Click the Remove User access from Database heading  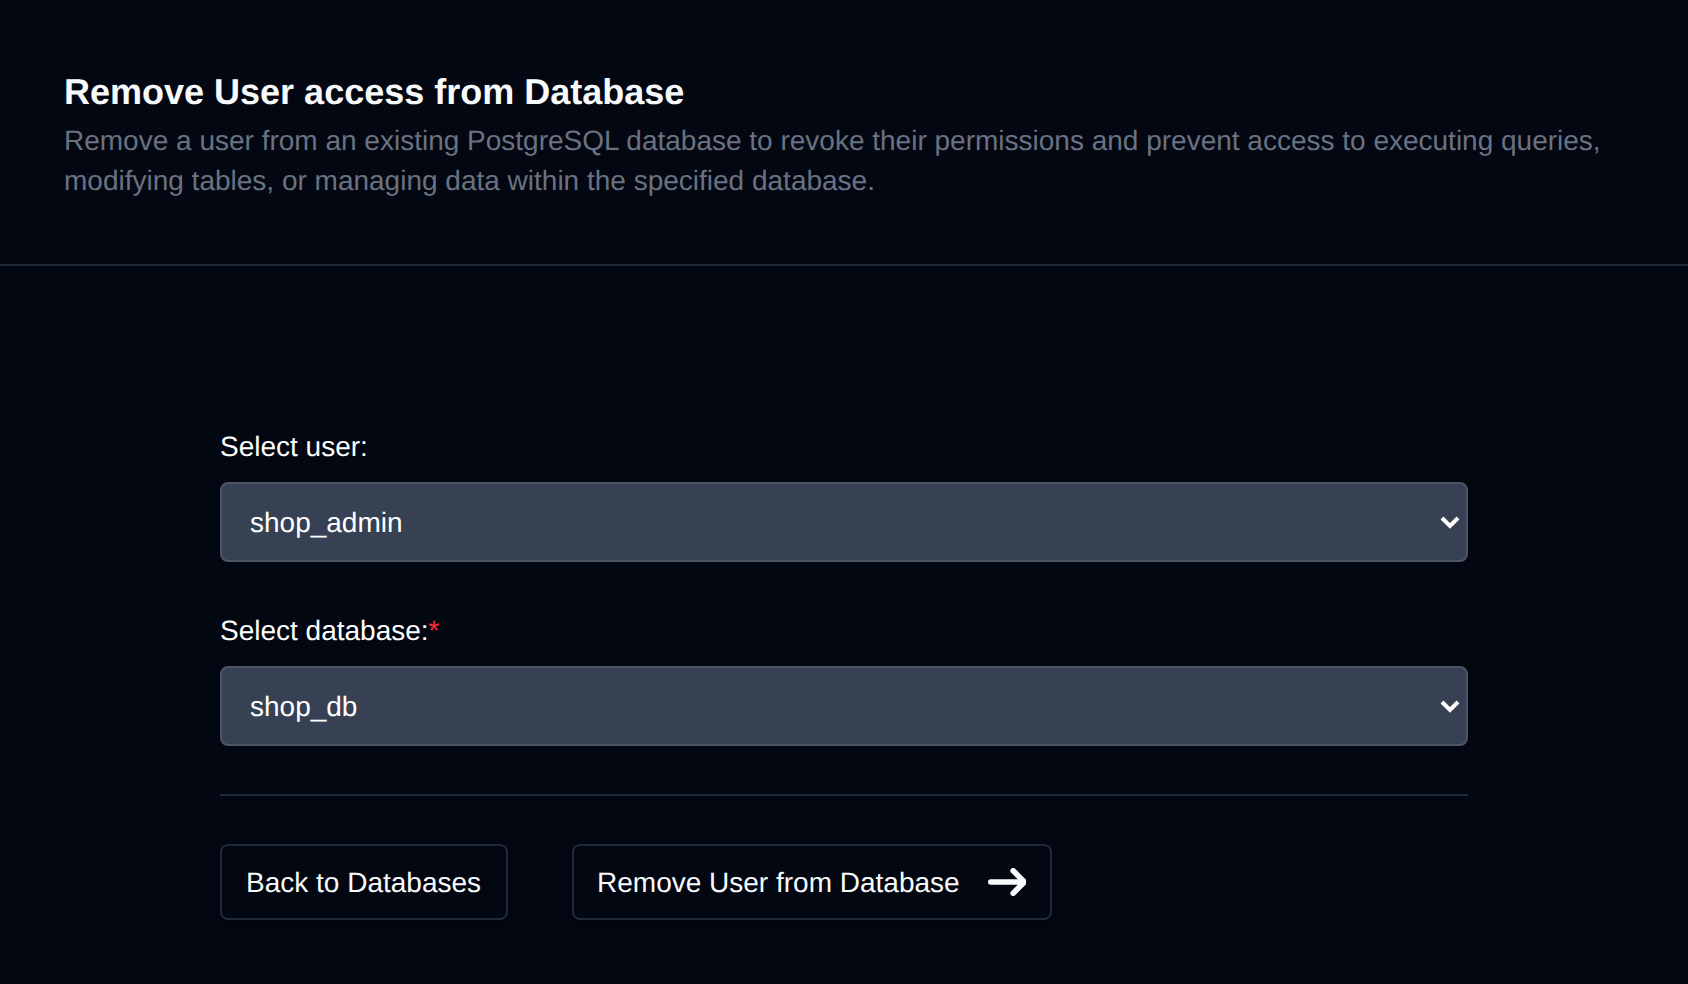pyautogui.click(x=374, y=92)
